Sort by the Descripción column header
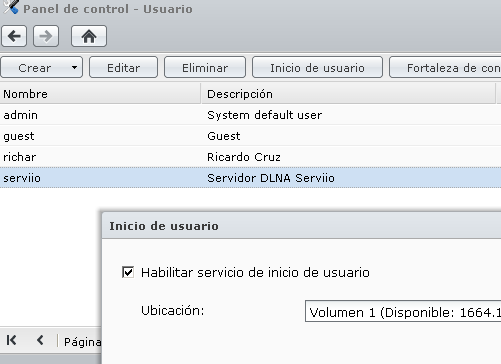This screenshot has width=501, height=364. [349, 94]
